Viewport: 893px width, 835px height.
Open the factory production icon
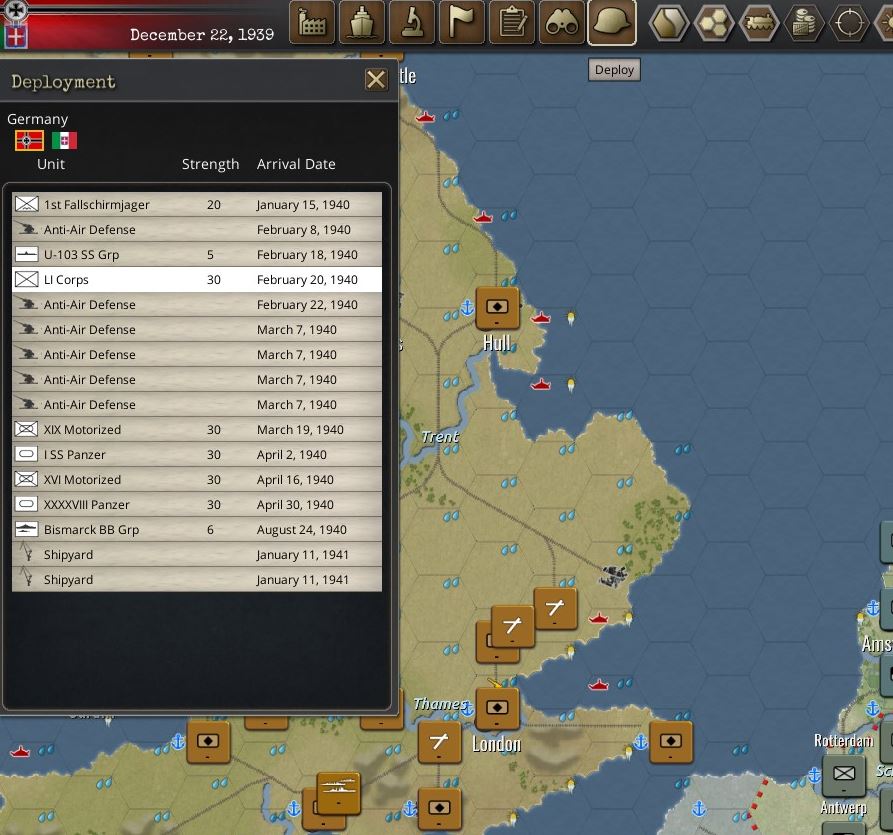[x=312, y=22]
